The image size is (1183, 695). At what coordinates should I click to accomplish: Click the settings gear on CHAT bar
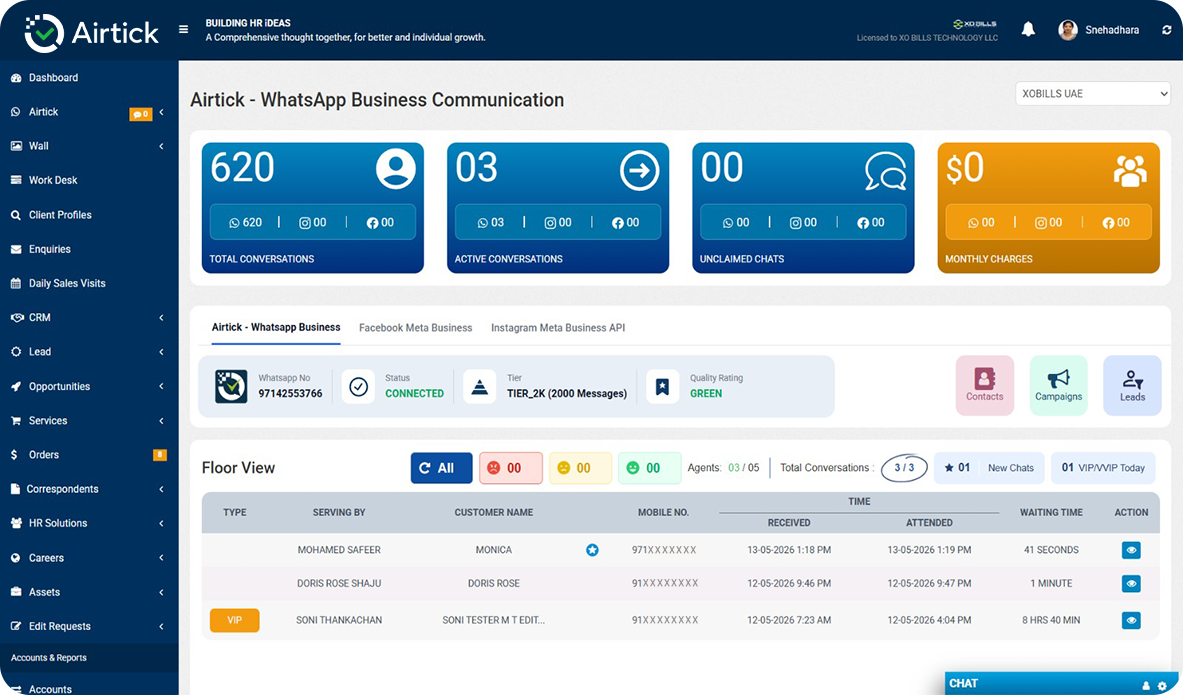pos(1163,686)
